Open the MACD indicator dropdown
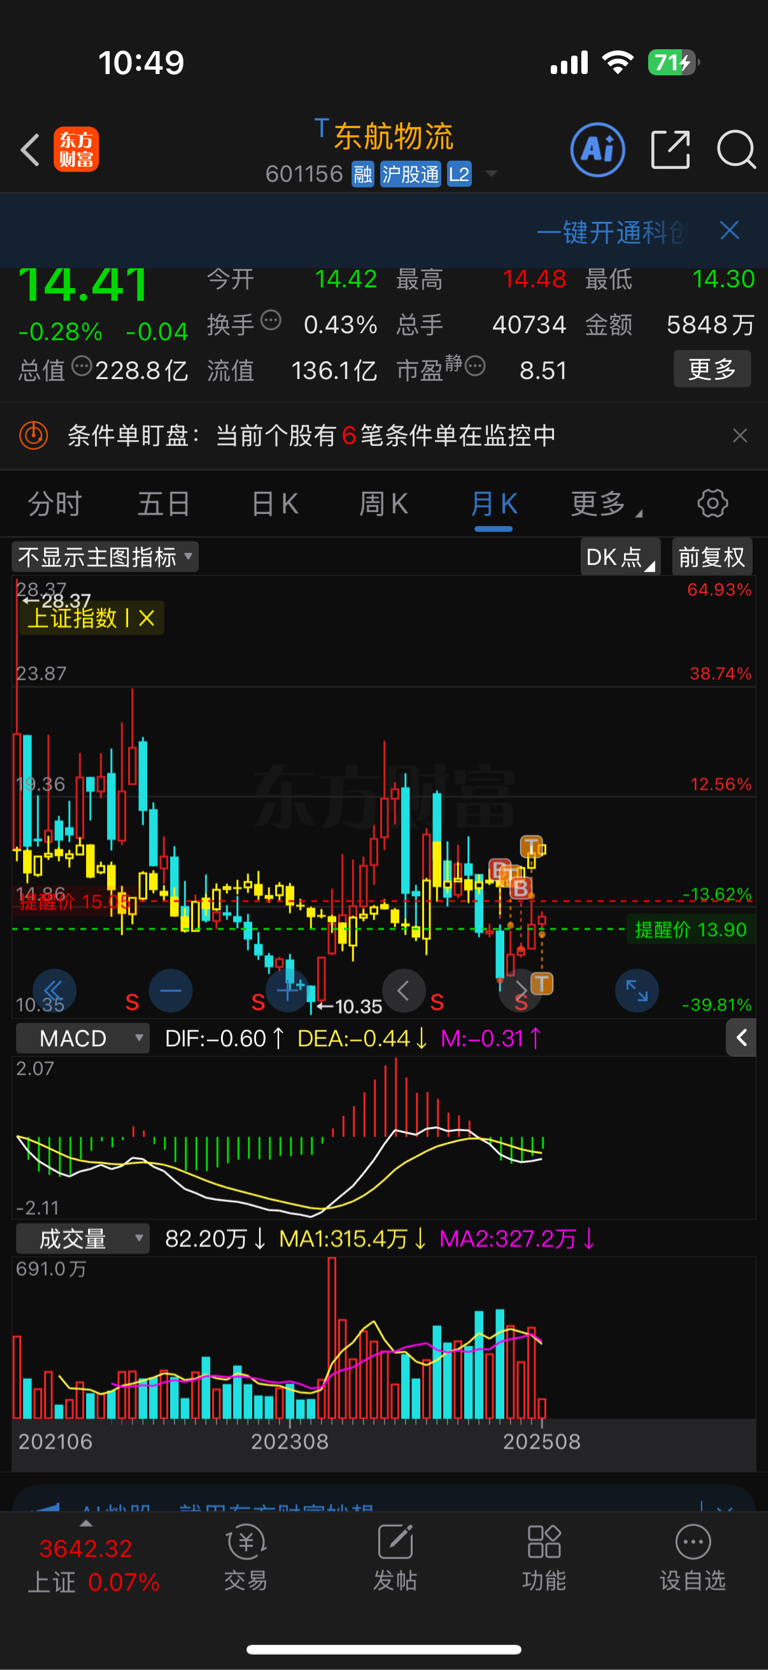This screenshot has height=1670, width=768. tap(83, 1039)
